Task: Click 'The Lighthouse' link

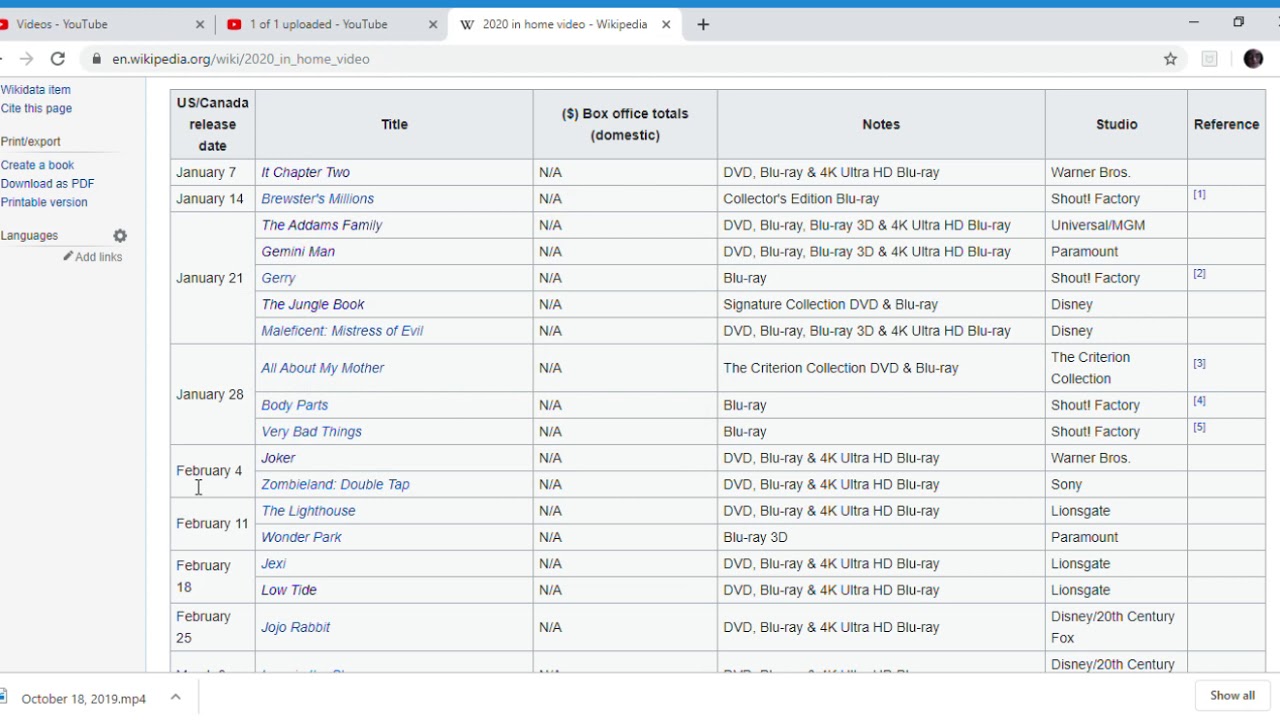Action: tap(308, 511)
